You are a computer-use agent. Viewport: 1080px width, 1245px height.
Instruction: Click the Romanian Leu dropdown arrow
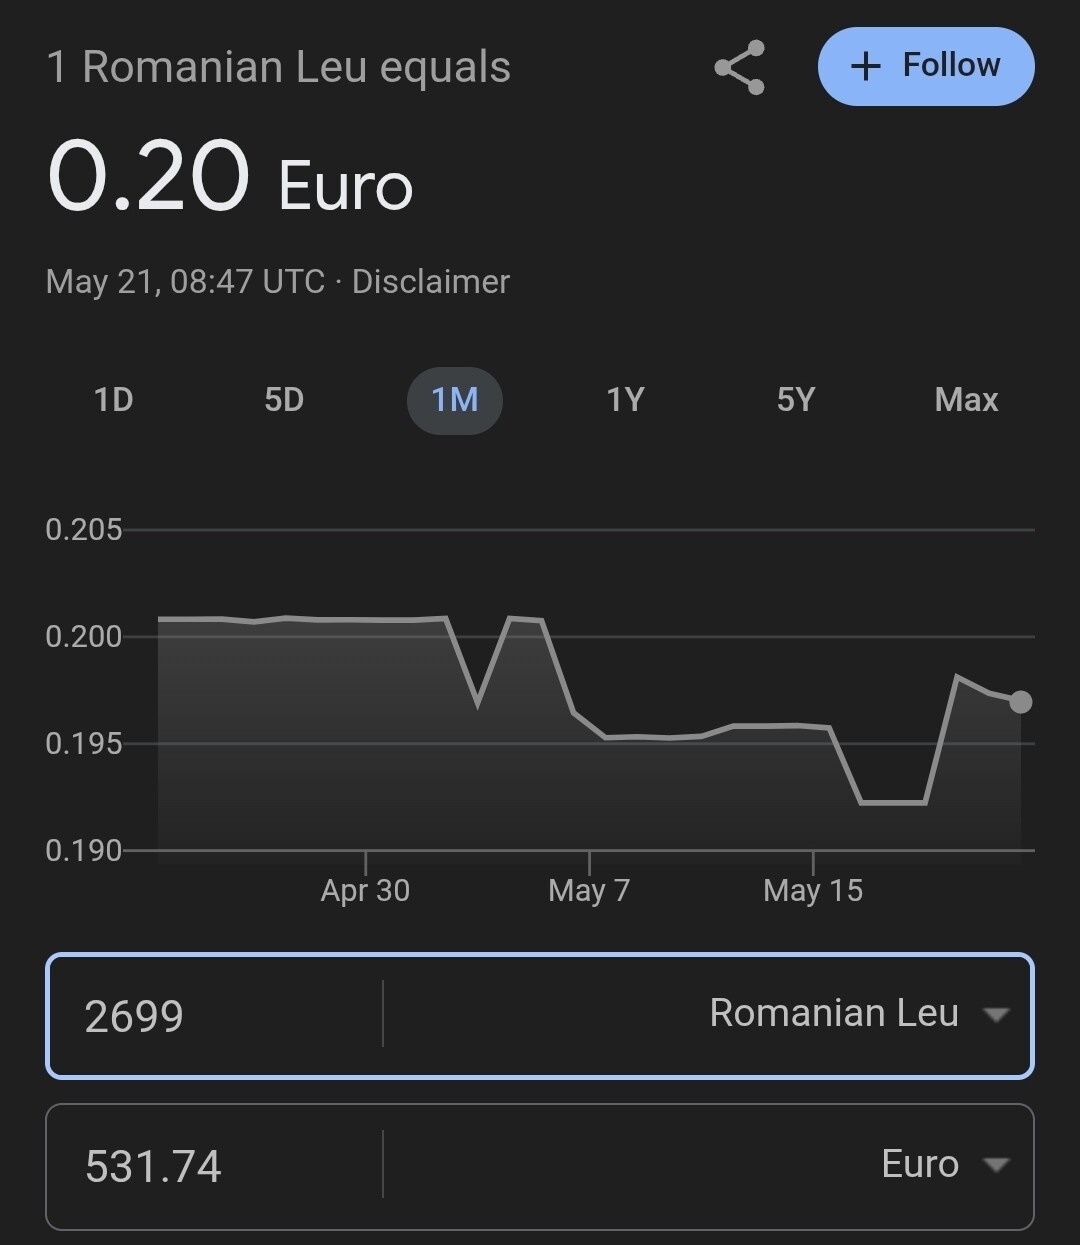[x=996, y=1015]
